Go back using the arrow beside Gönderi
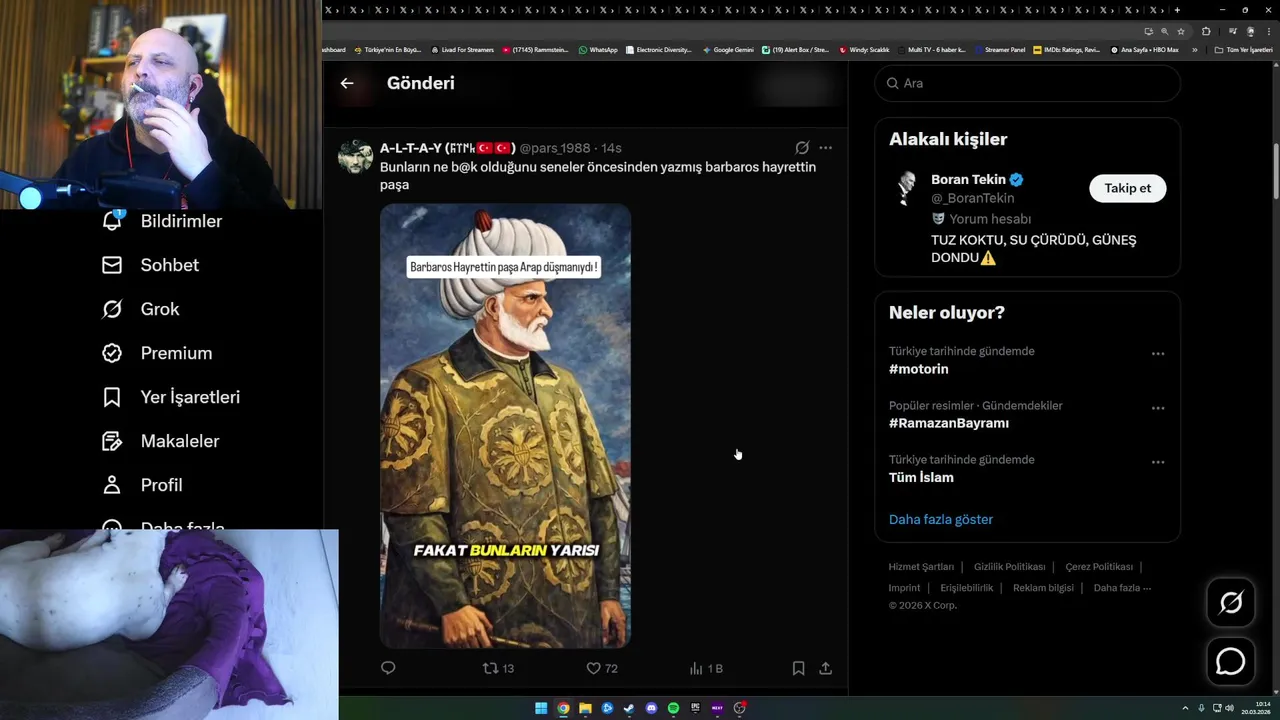The height and width of the screenshot is (720, 1280). tap(347, 83)
